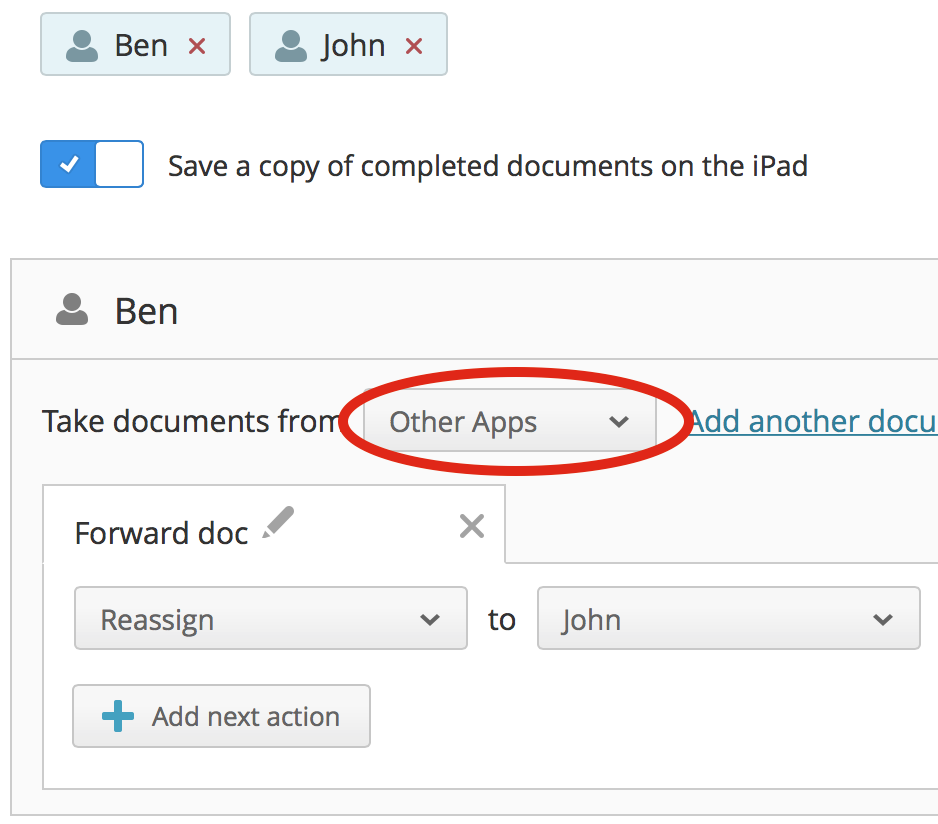
Task: Click the Ben section header title
Action: coord(146,311)
